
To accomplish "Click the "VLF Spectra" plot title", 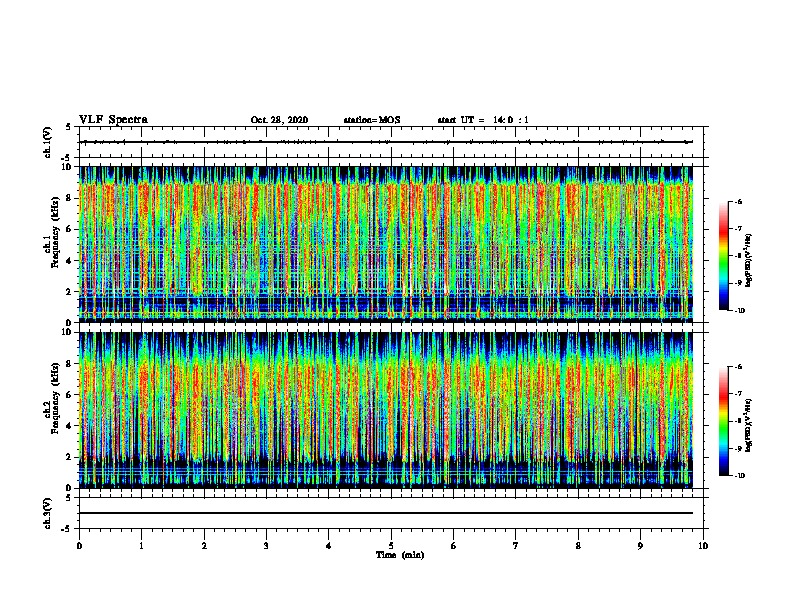I will click(113, 120).
